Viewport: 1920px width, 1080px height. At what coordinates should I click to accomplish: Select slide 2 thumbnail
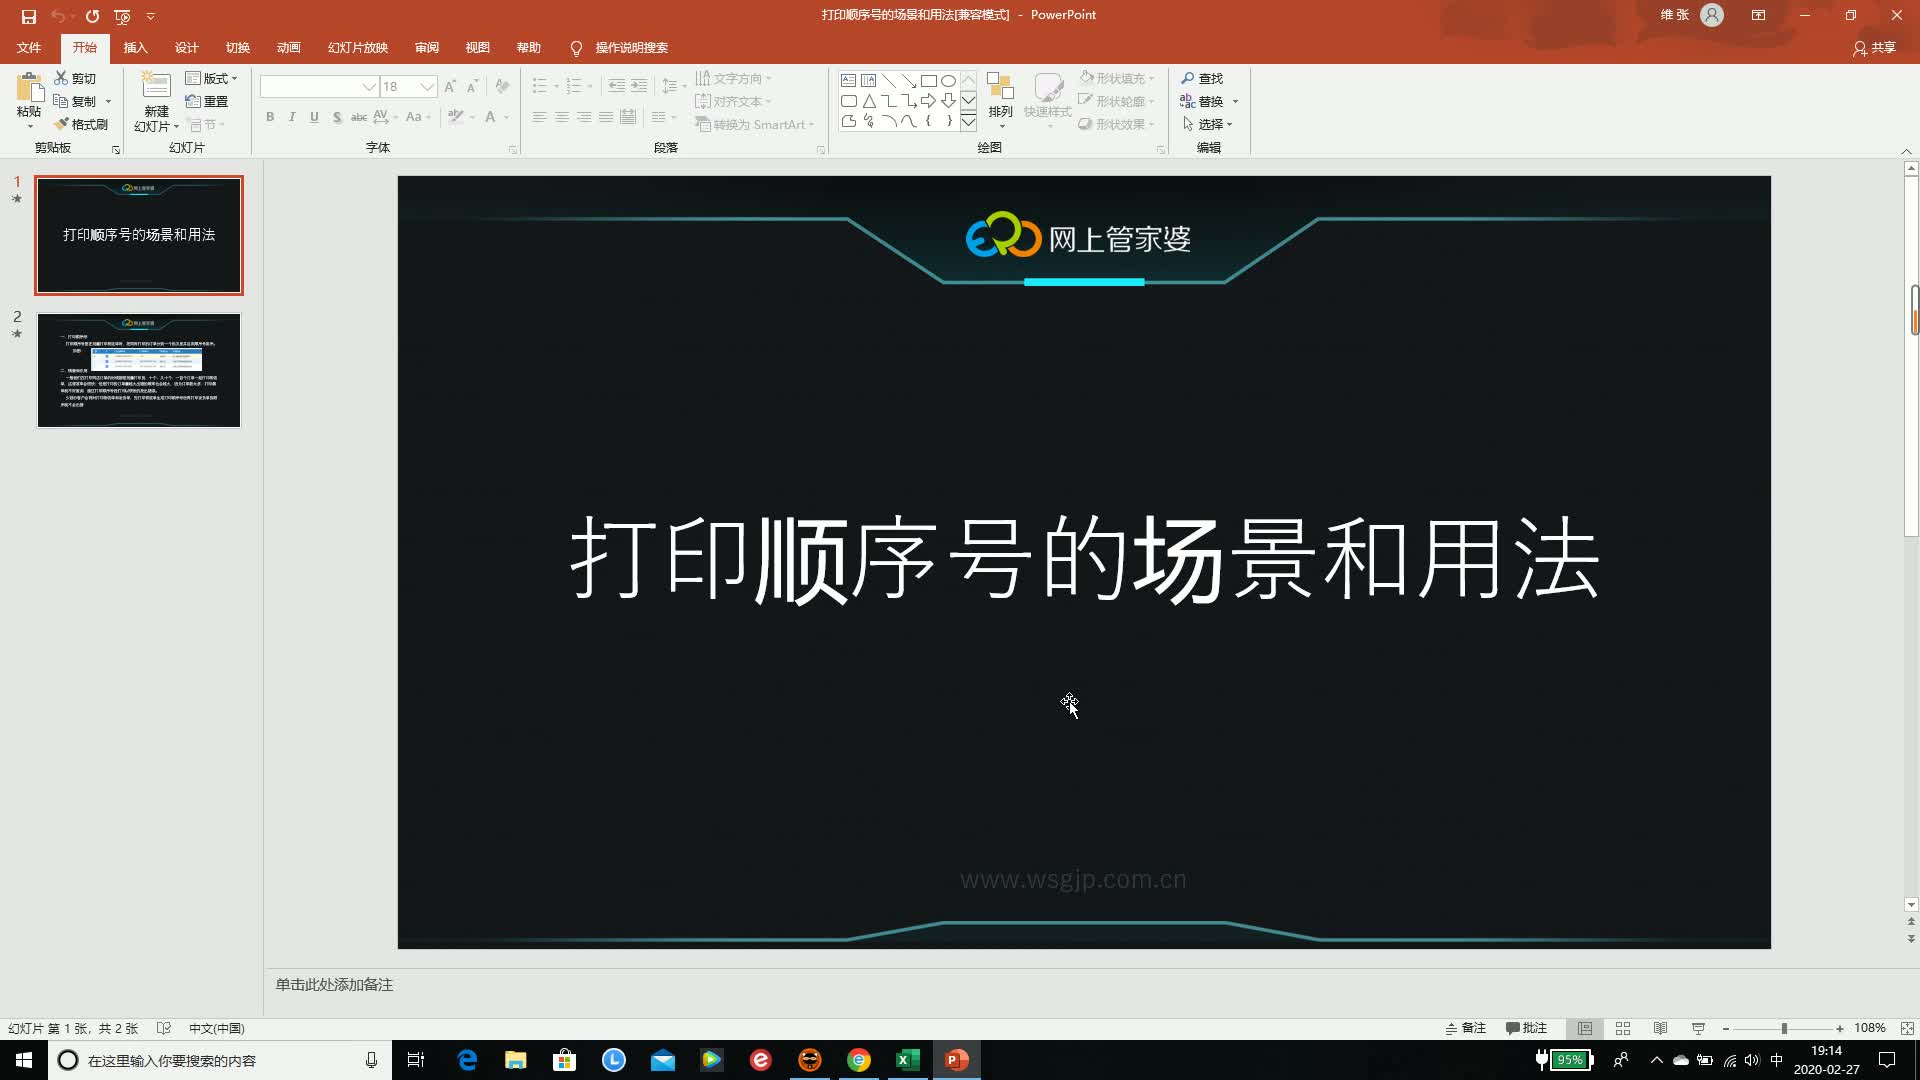pyautogui.click(x=139, y=370)
